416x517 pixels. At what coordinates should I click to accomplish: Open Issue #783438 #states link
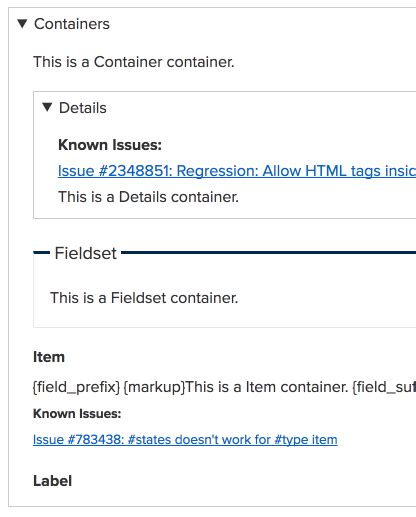pyautogui.click(x=185, y=440)
